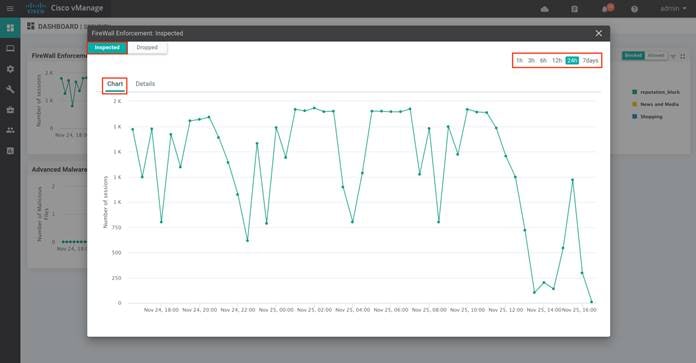
Task: Open the Administration people icon in the sidebar
Action: [x=10, y=130]
